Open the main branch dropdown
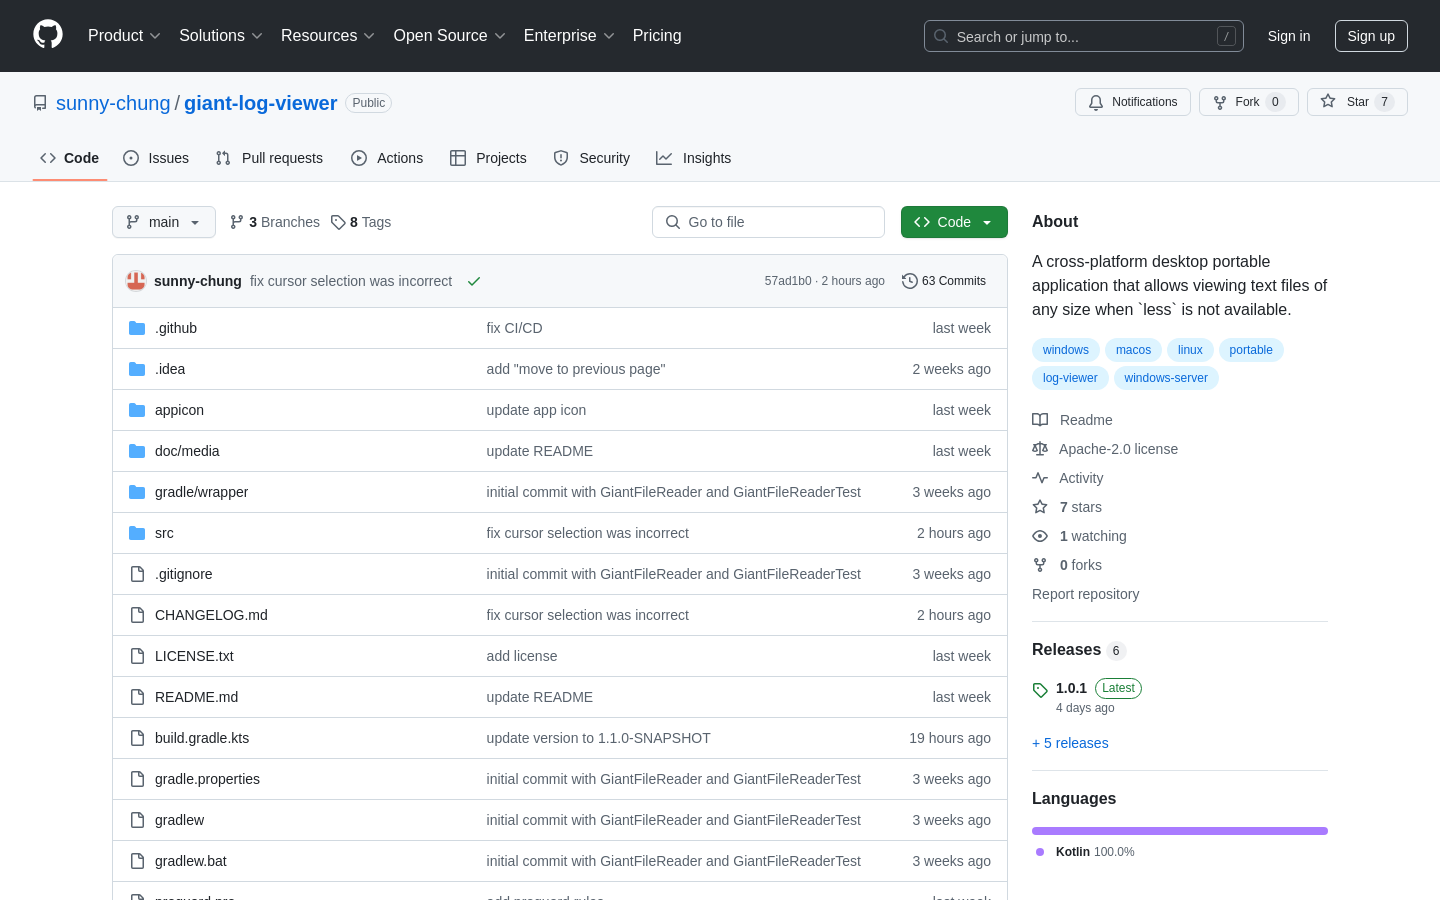1440x900 pixels. (164, 222)
